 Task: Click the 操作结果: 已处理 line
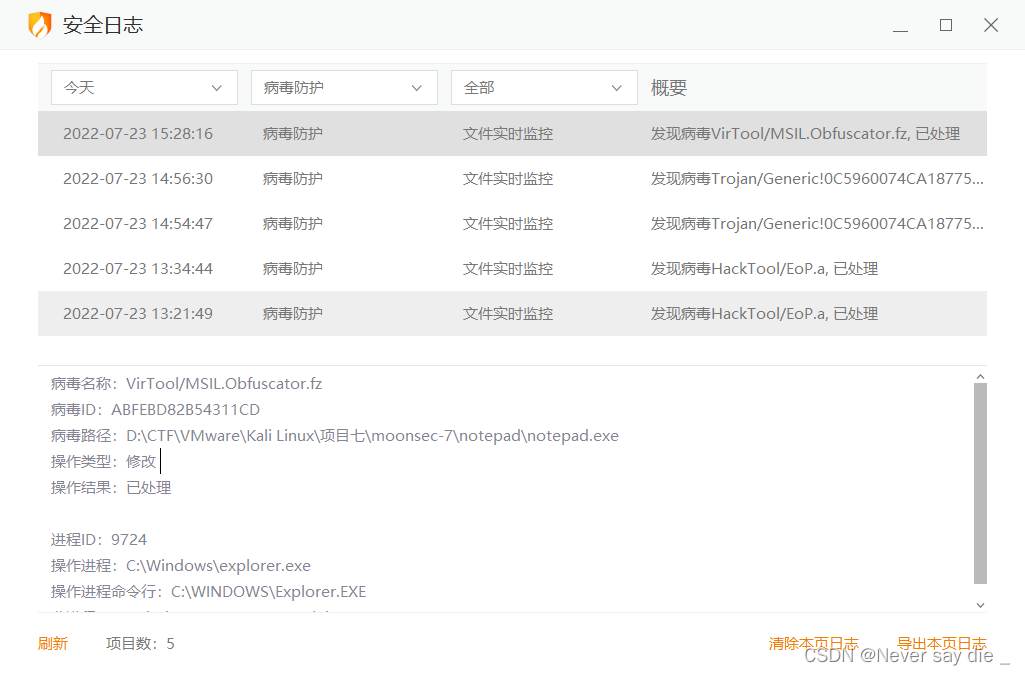point(111,488)
